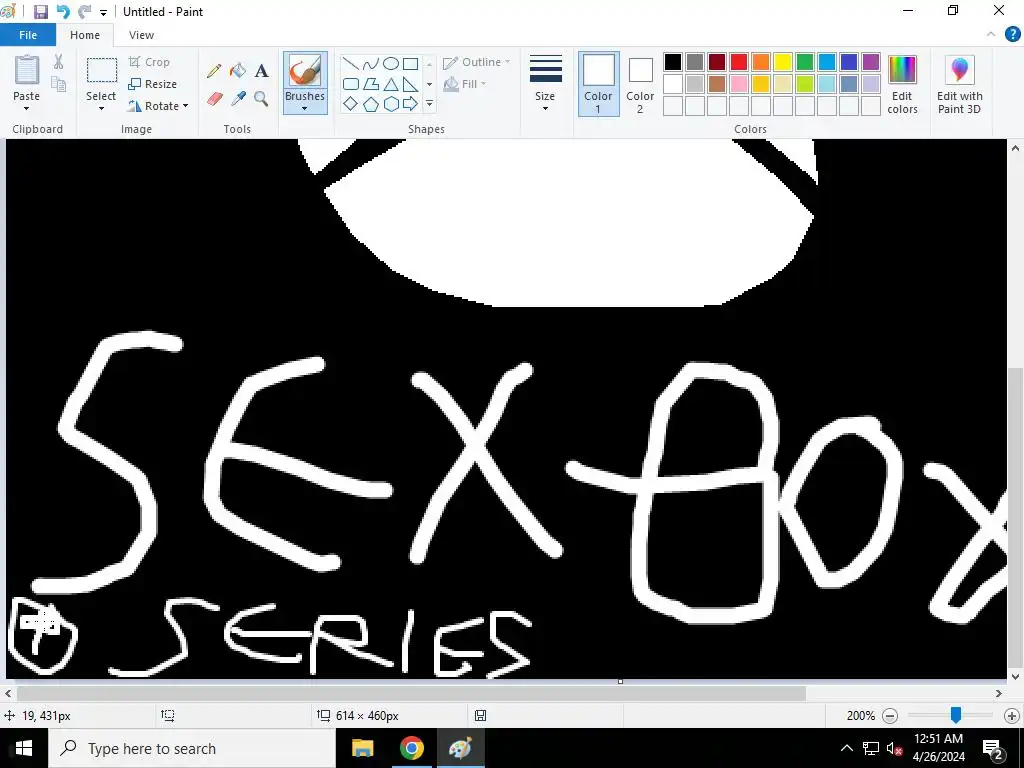1024x768 pixels.
Task: Click the Undo arrow in title bar
Action: pyautogui.click(x=63, y=12)
